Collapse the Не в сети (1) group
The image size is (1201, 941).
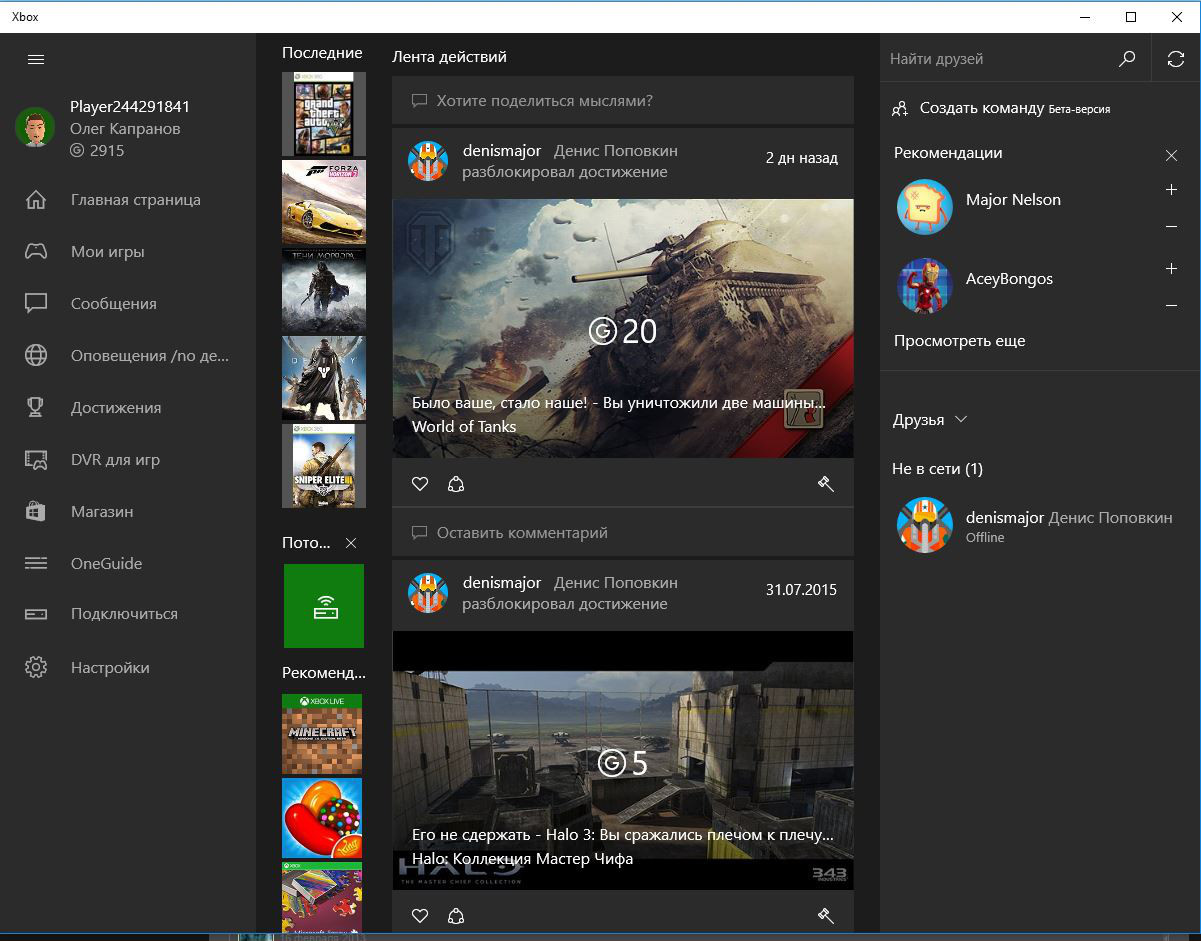pos(937,468)
